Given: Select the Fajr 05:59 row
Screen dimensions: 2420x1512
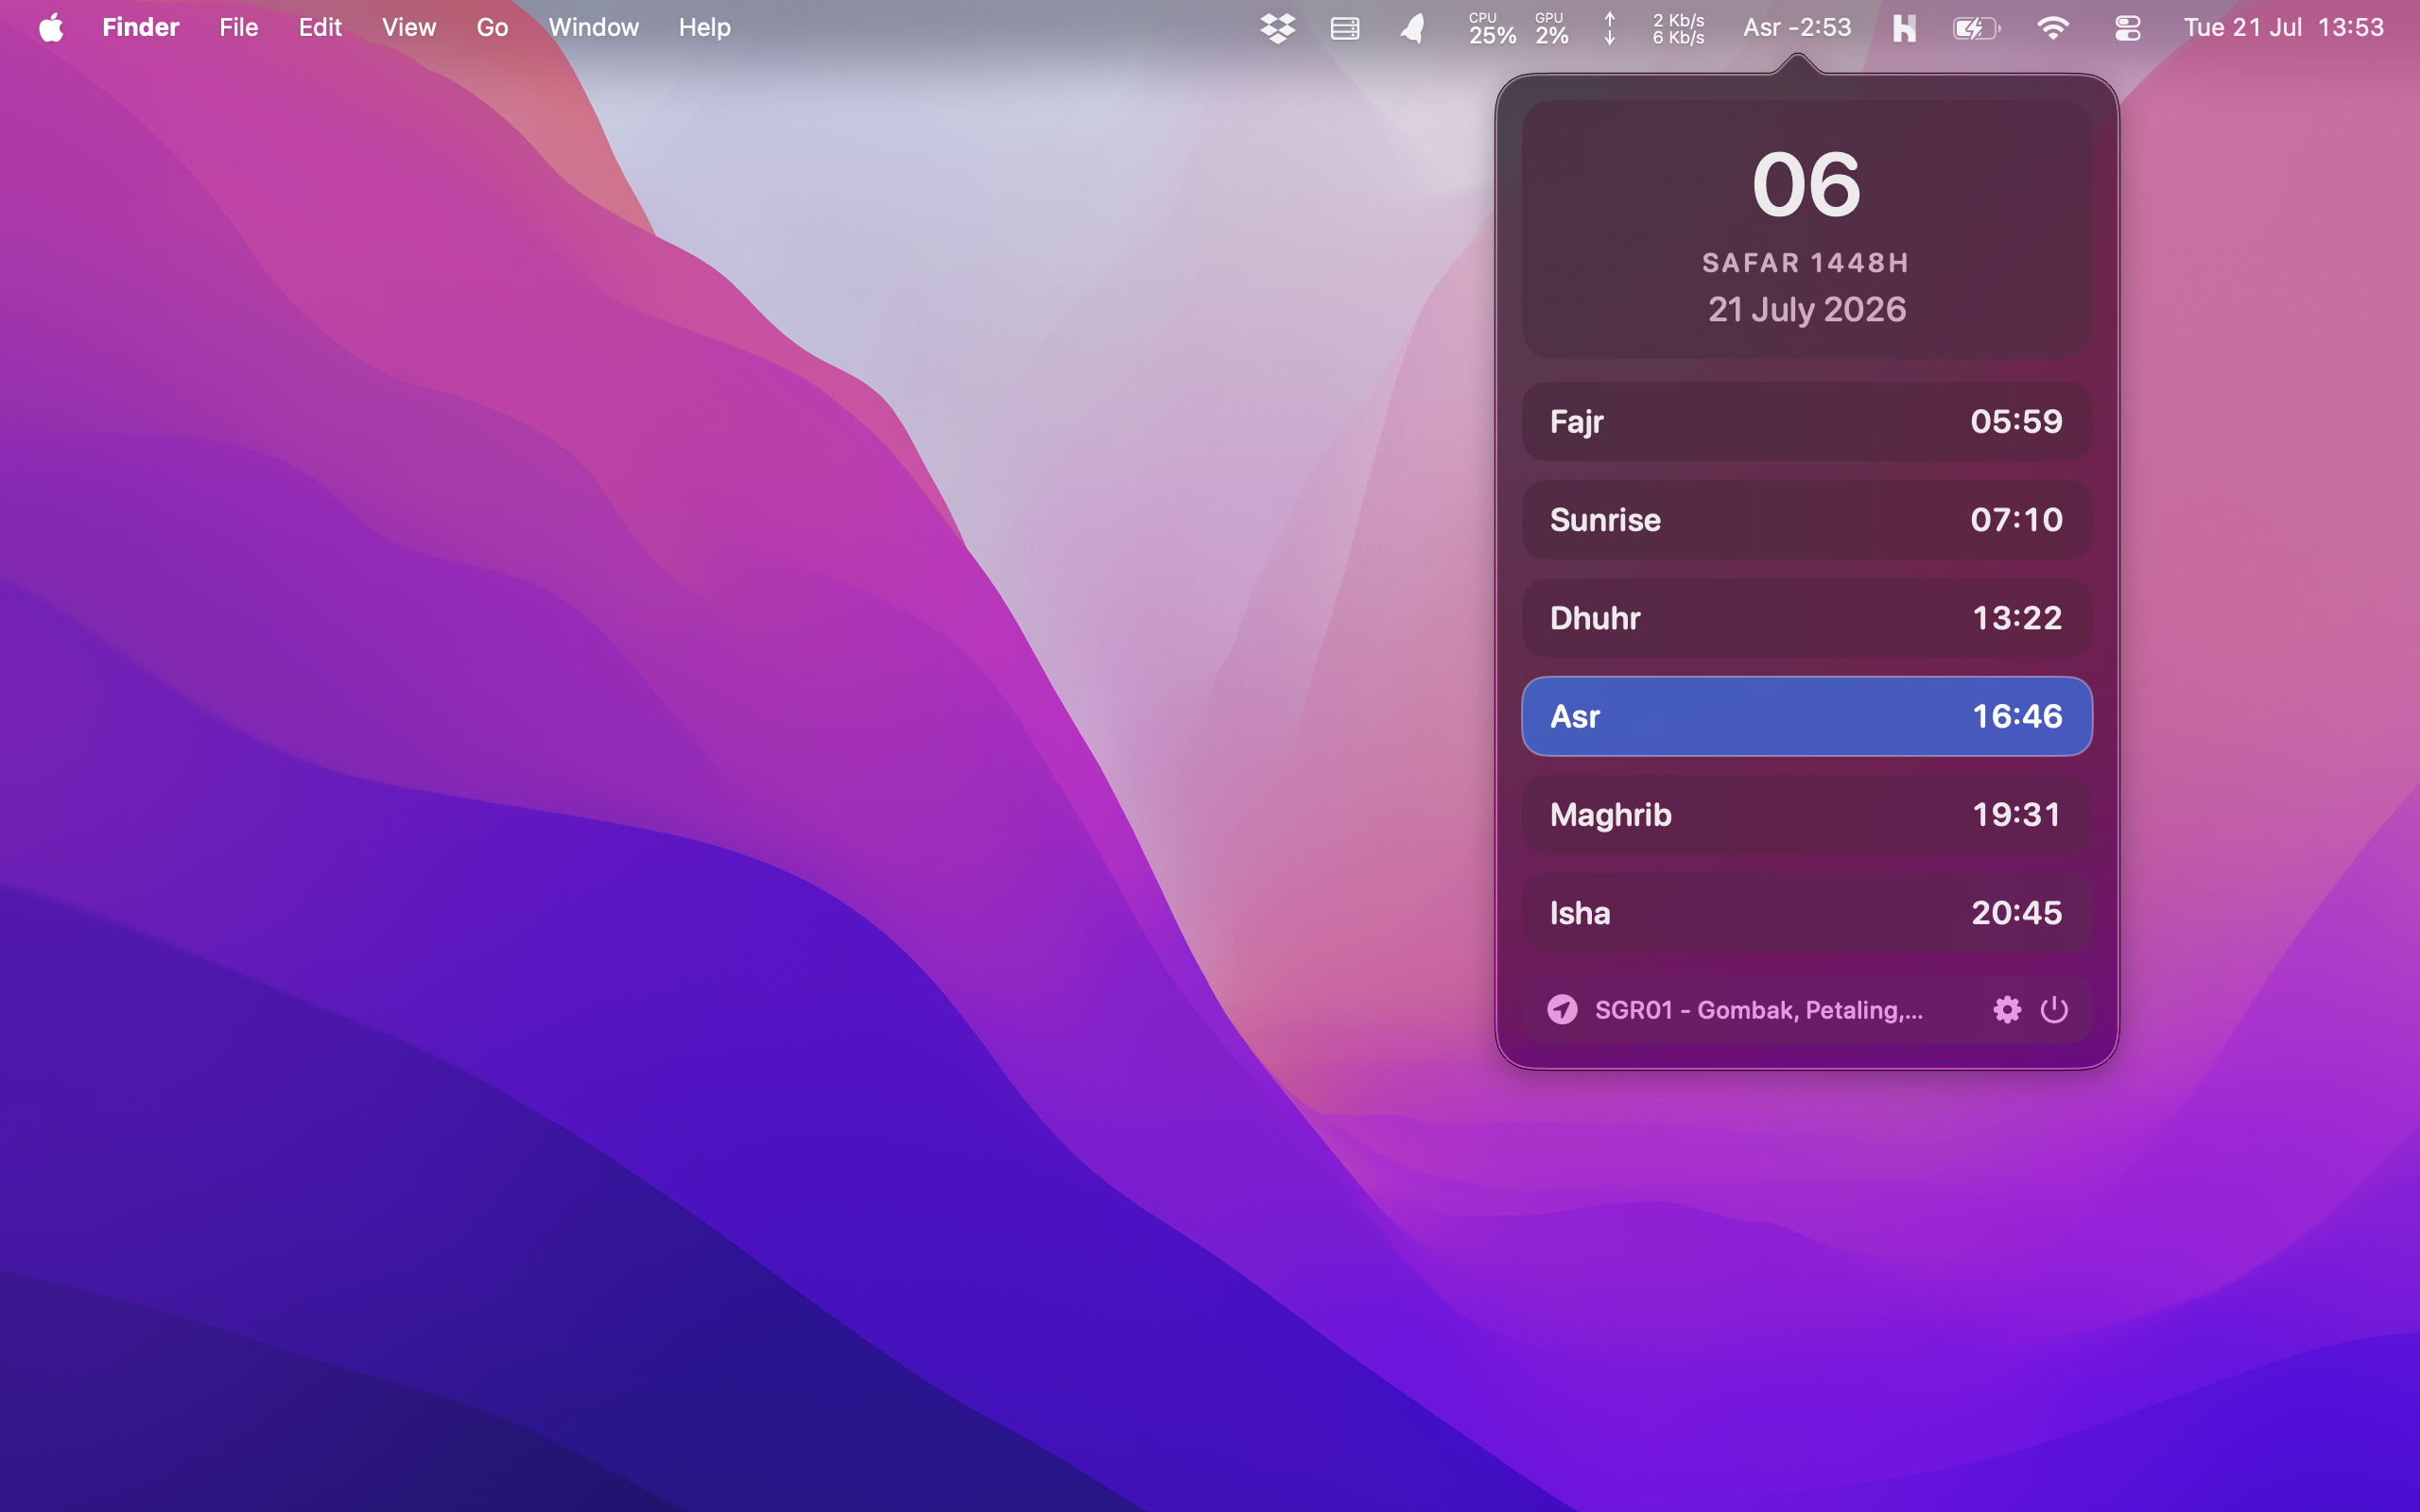Looking at the screenshot, I should [1806, 421].
